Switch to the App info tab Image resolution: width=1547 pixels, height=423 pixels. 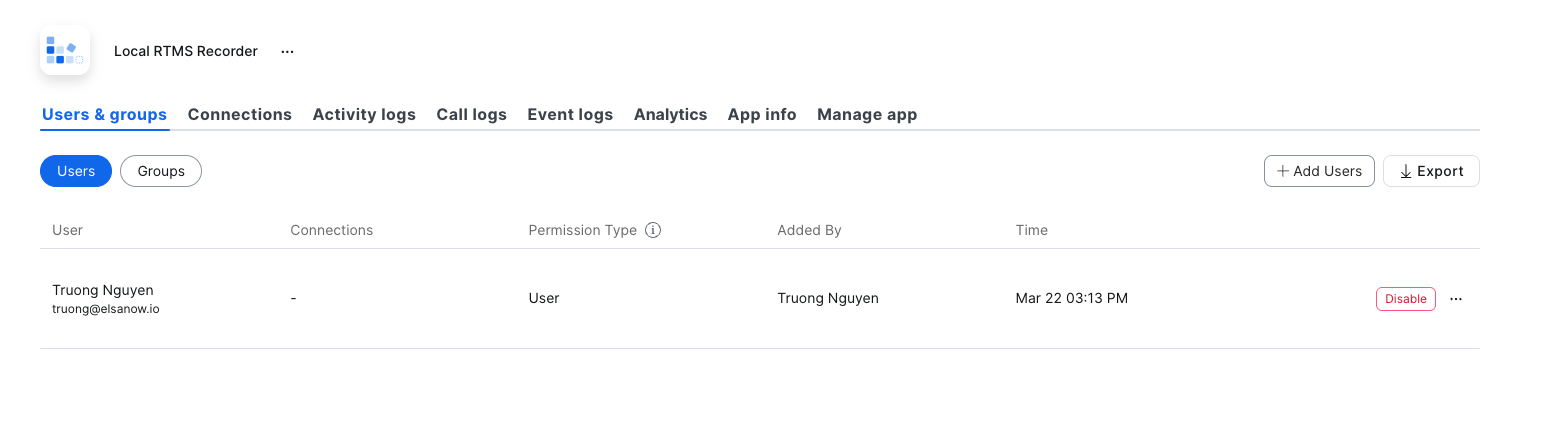point(762,114)
